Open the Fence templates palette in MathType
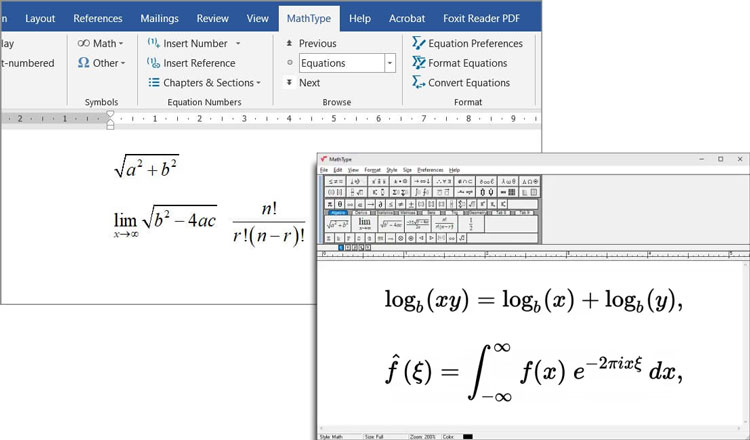Image resolution: width=750 pixels, height=440 pixels. coord(335,192)
